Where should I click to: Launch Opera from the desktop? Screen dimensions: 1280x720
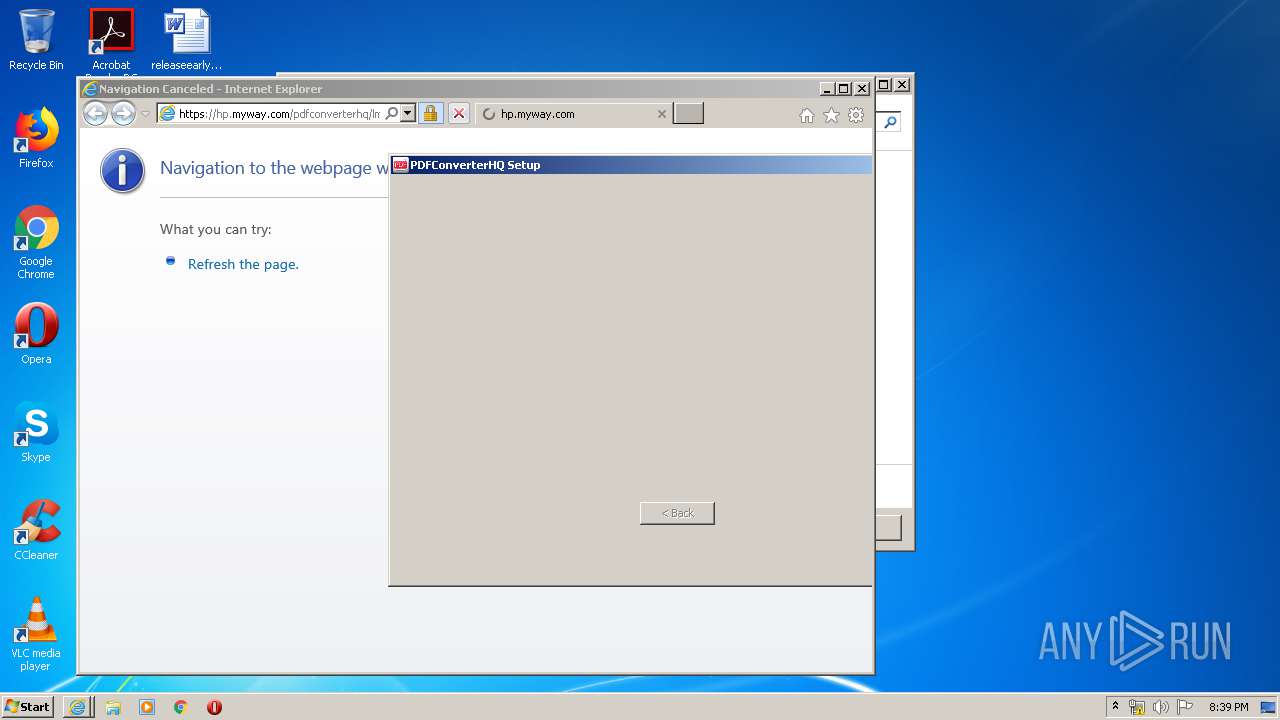click(x=36, y=334)
